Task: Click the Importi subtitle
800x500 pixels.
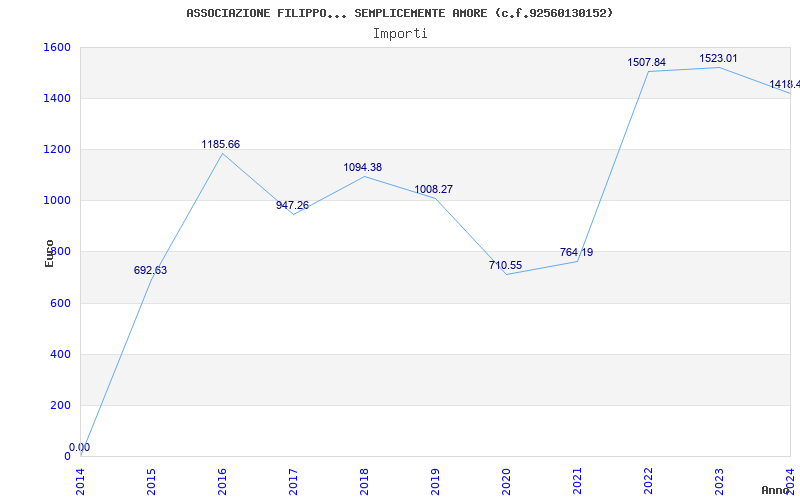Action: click(400, 34)
